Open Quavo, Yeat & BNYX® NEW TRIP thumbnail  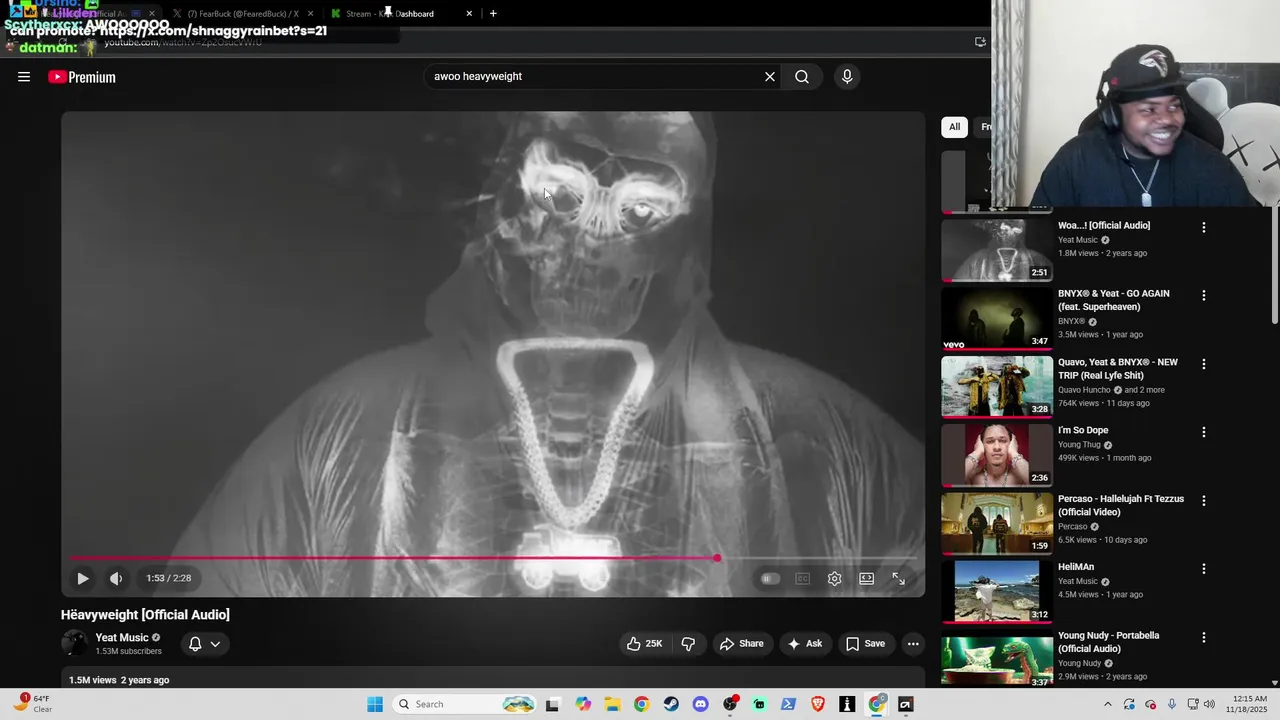(996, 386)
